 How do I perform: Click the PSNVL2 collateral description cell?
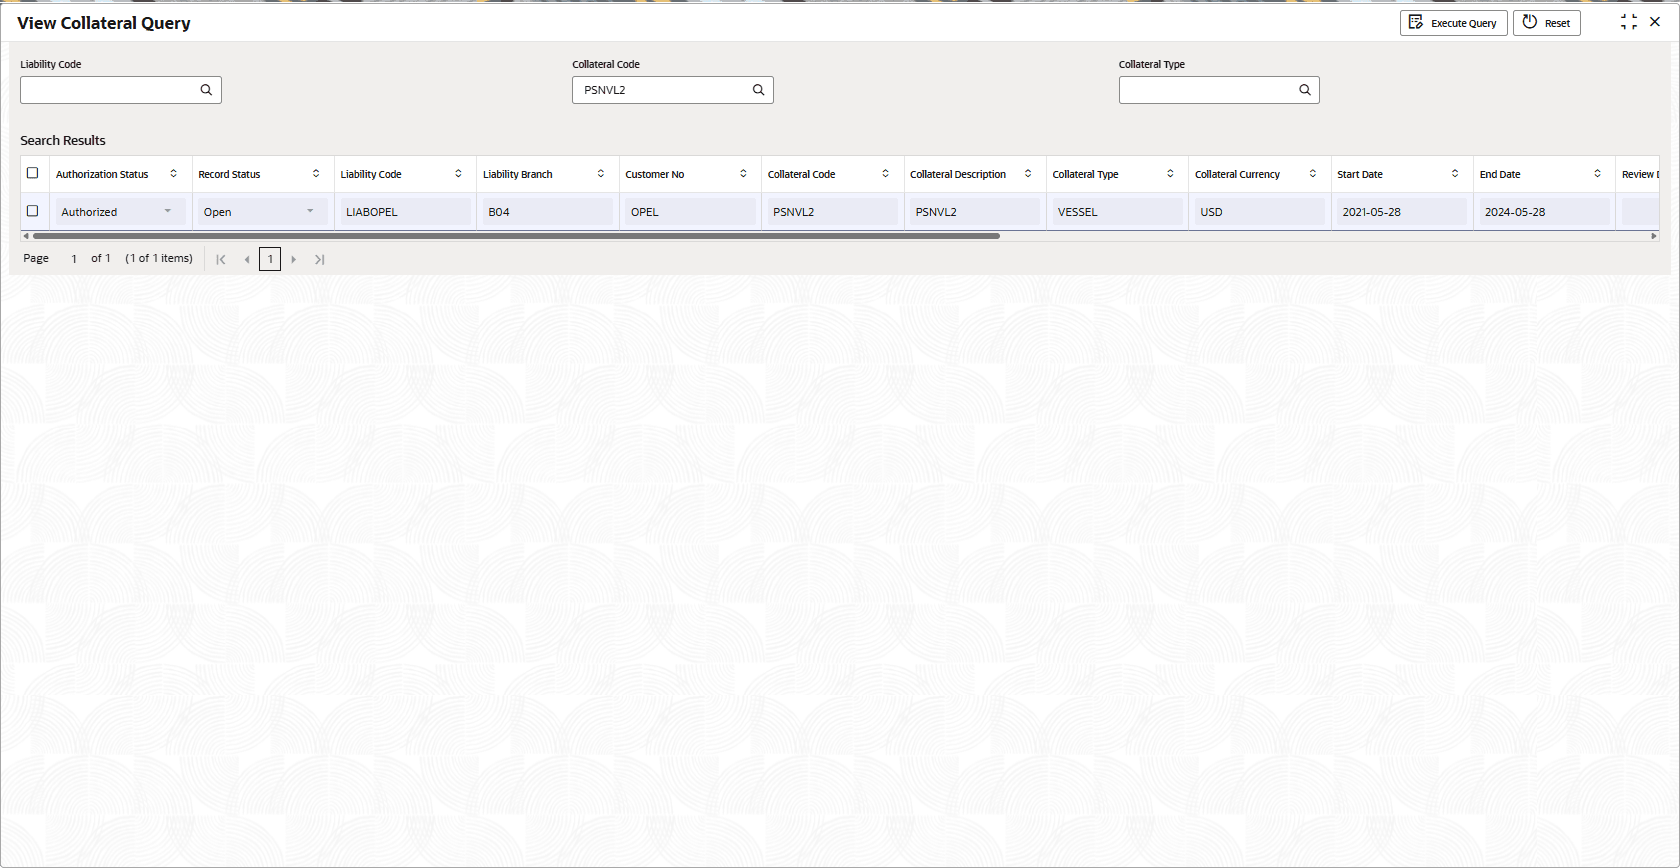(x=975, y=212)
